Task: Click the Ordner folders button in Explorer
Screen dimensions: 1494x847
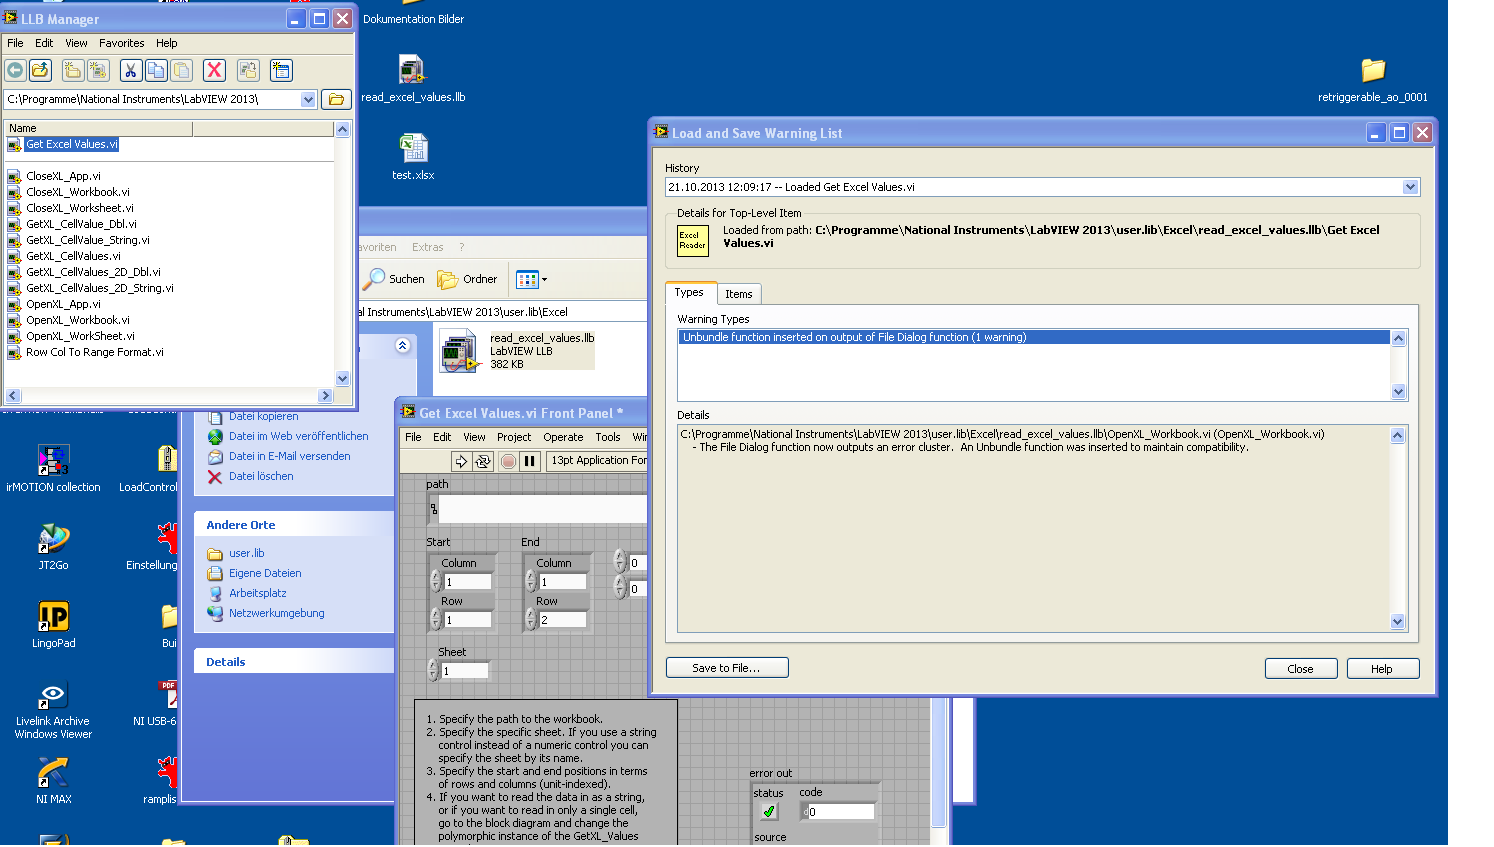Action: [467, 279]
